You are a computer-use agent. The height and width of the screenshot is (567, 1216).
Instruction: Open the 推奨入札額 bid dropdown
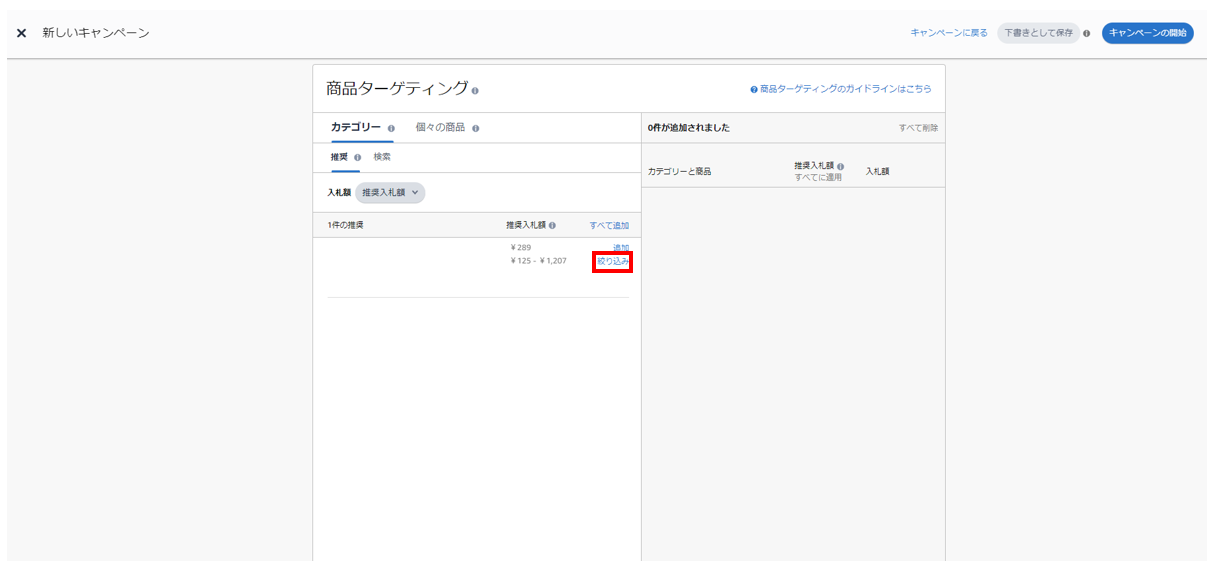click(390, 192)
